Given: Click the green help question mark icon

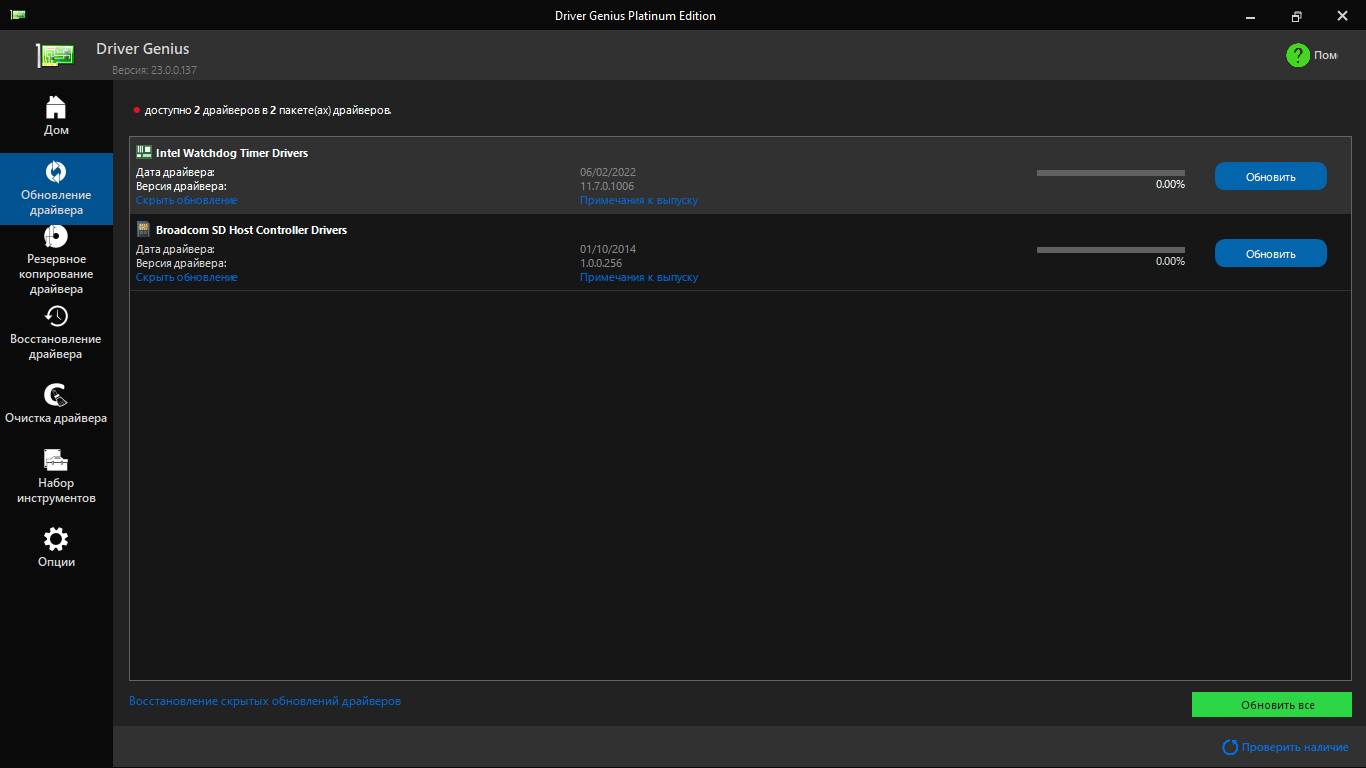Looking at the screenshot, I should 1298,55.
